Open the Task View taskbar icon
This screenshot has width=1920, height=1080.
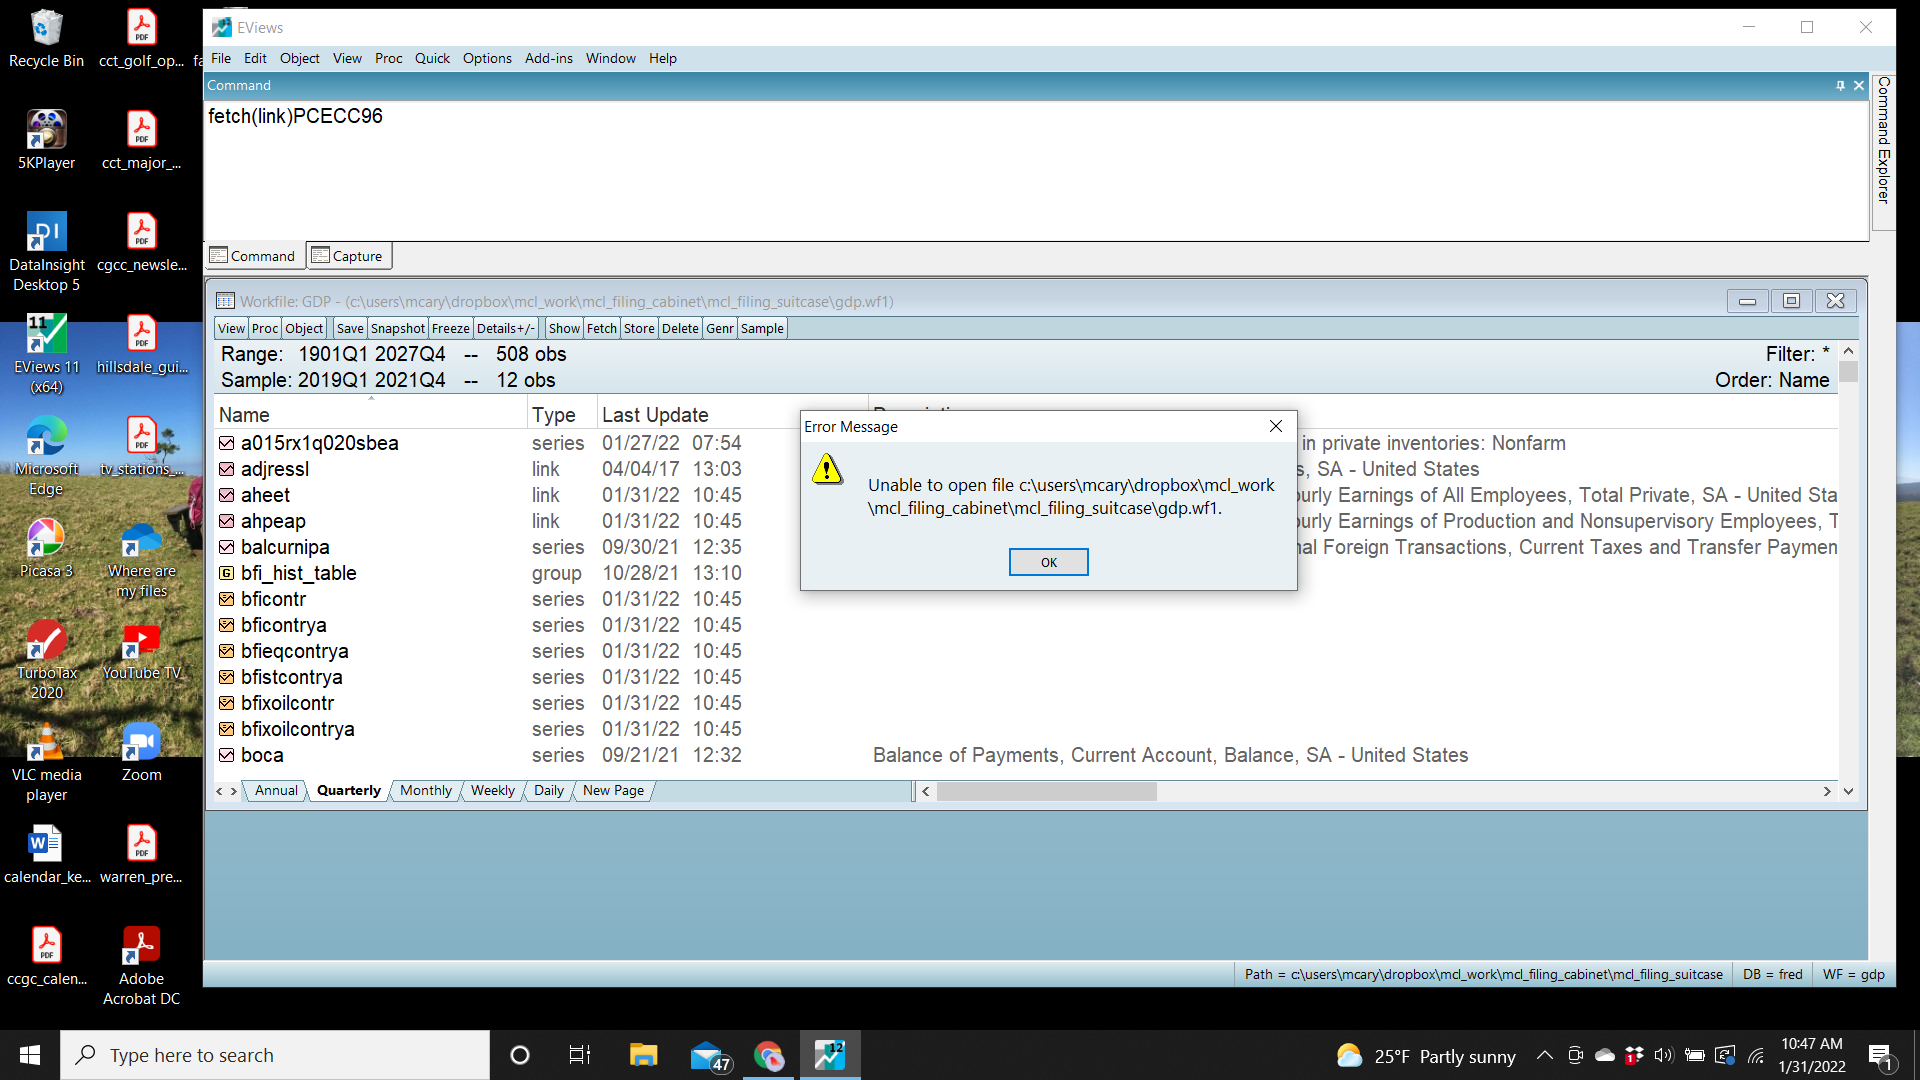[x=579, y=1055]
